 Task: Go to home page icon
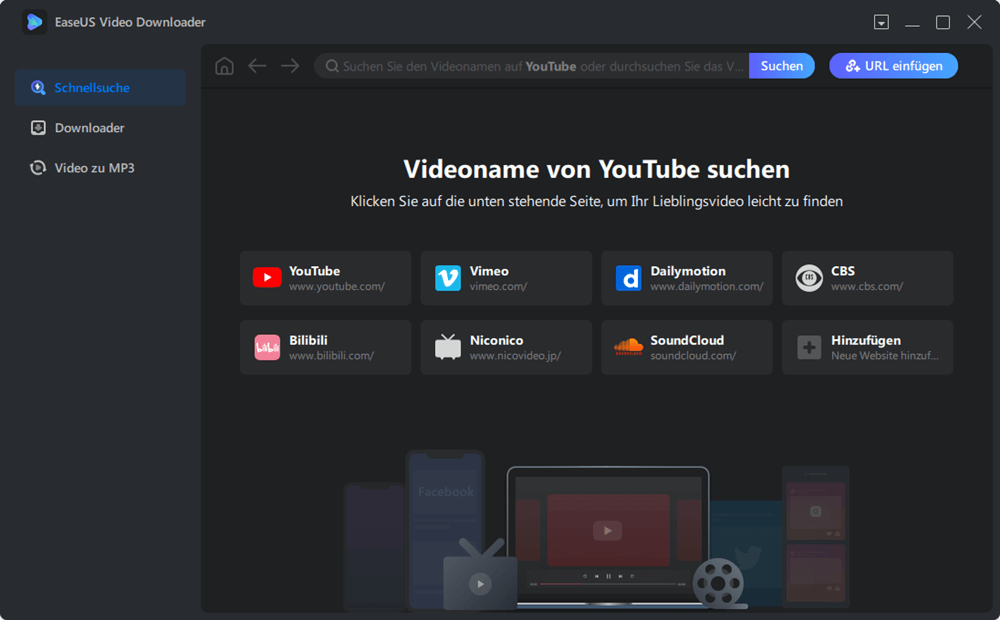(x=224, y=66)
